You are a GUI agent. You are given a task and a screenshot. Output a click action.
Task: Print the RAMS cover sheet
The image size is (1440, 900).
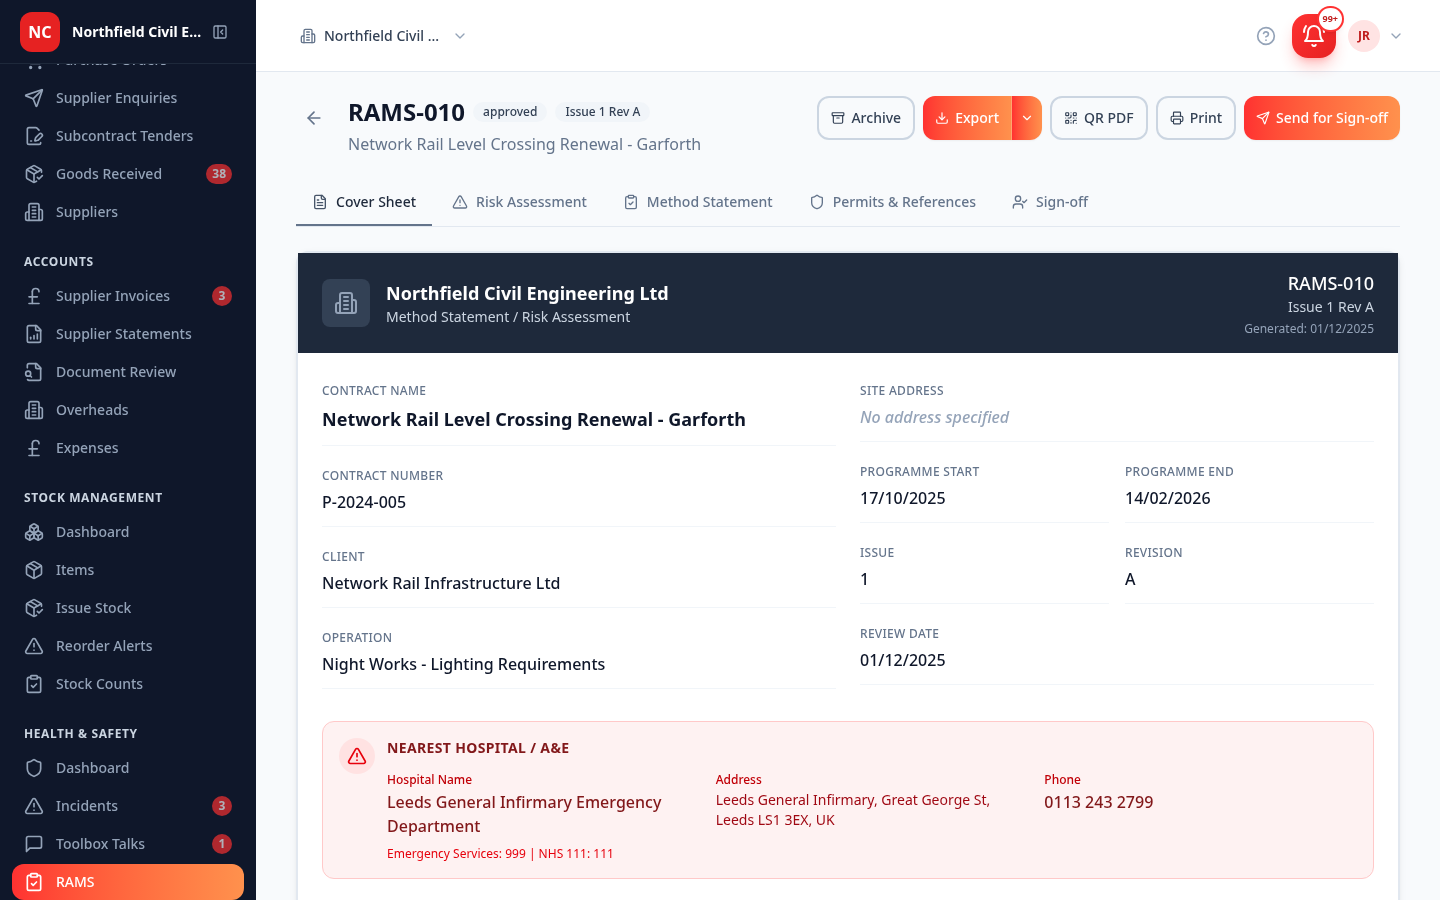(x=1196, y=118)
